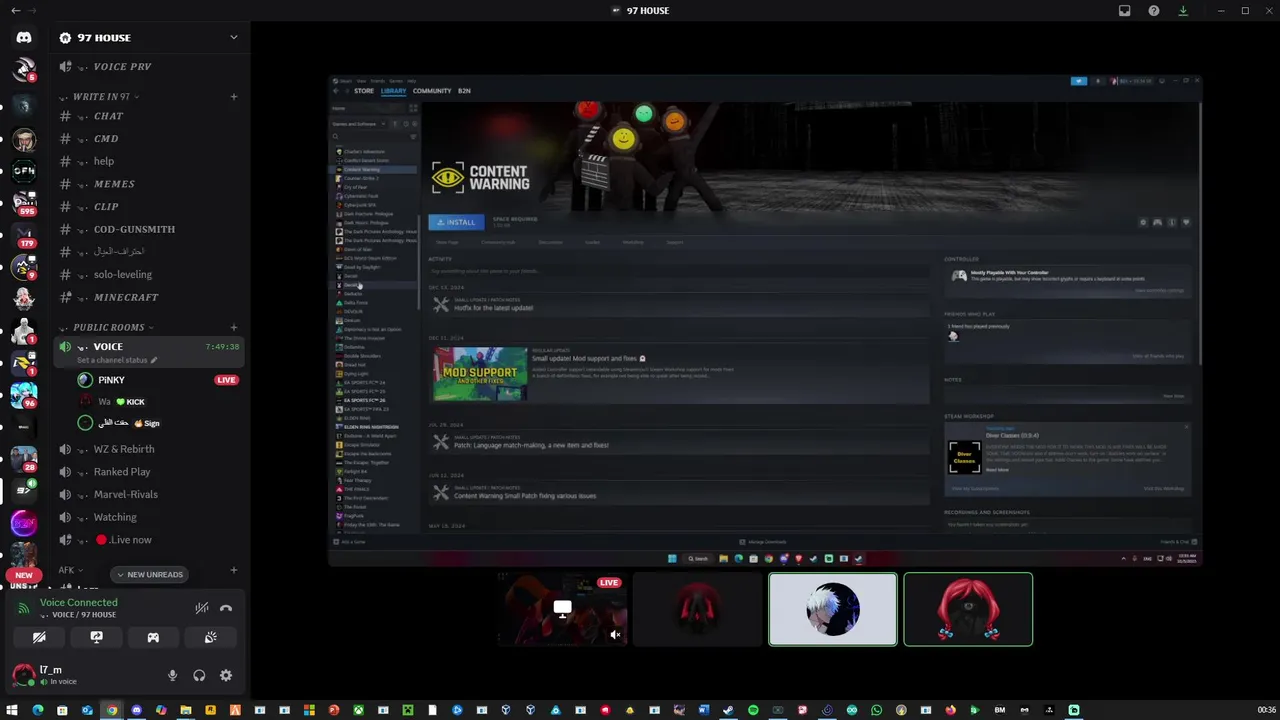Open WhatsApp icon on the Windows taskbar
This screenshot has height=720, width=1280.
pyautogui.click(x=876, y=710)
